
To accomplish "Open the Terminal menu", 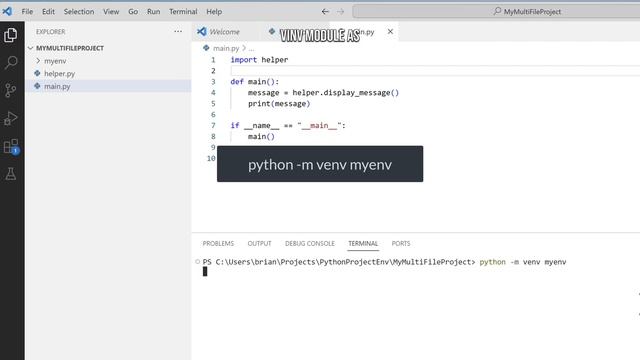I will 183,11.
